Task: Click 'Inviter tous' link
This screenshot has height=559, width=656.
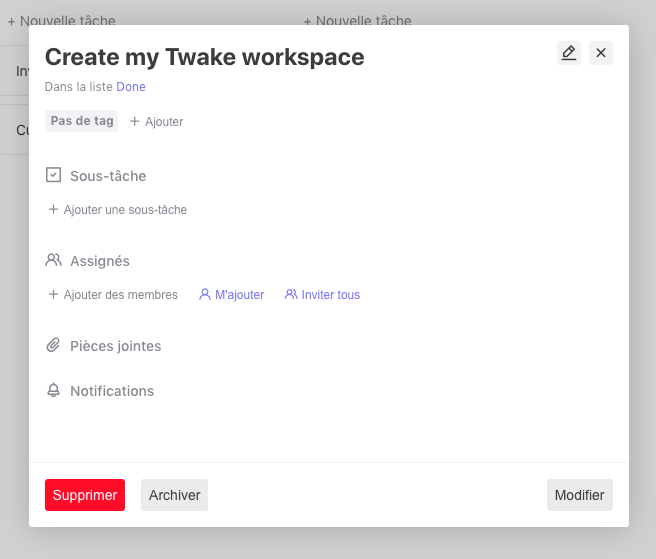Action: [x=322, y=295]
